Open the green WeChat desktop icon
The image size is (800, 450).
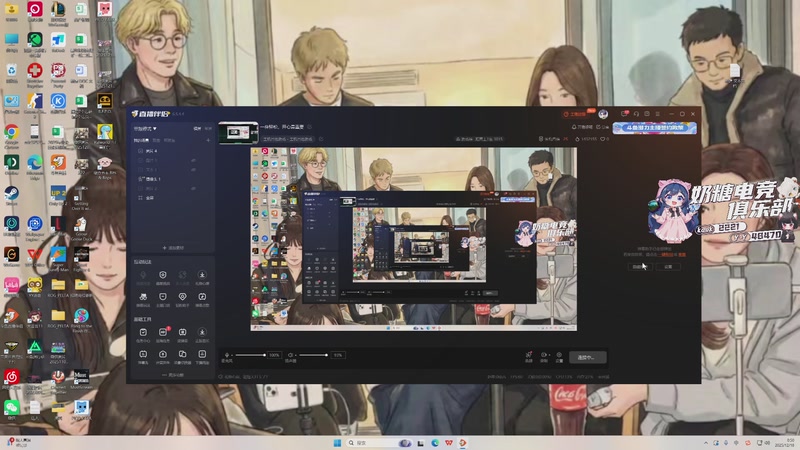coord(11,410)
